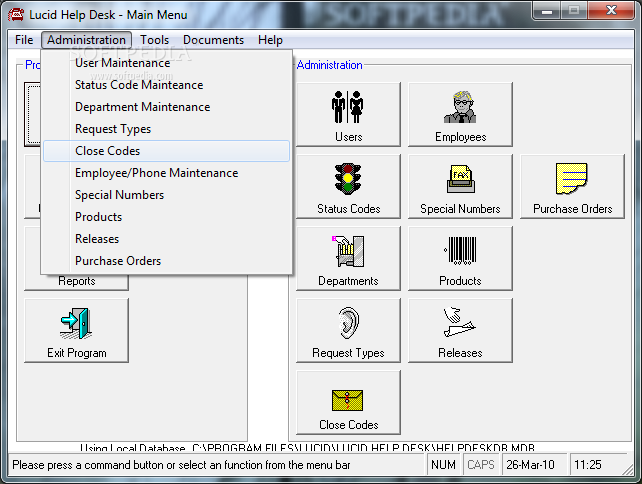This screenshot has width=642, height=484.
Task: Choose Products in the dropdown menu
Action: [166, 217]
